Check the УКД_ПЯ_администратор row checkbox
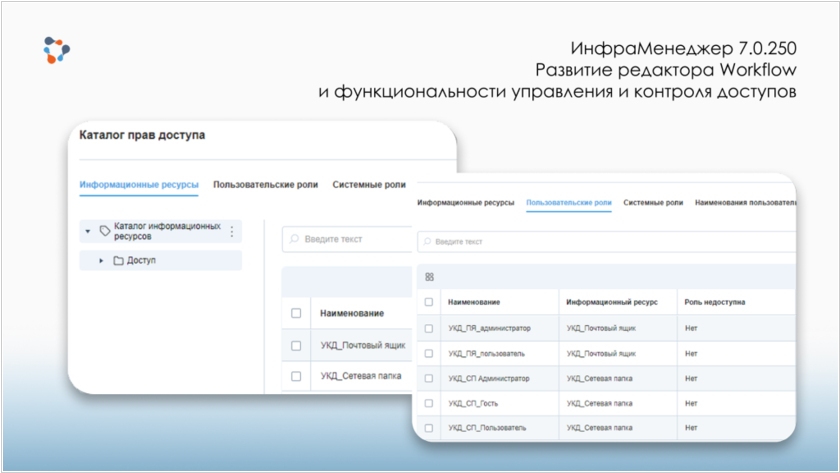Image resolution: width=840 pixels, height=473 pixels. [x=429, y=328]
